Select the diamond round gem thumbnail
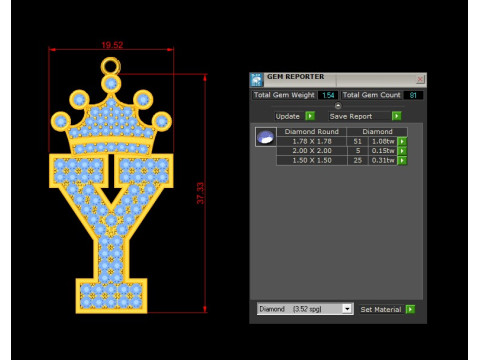The height and width of the screenshot is (360, 480). [x=266, y=137]
